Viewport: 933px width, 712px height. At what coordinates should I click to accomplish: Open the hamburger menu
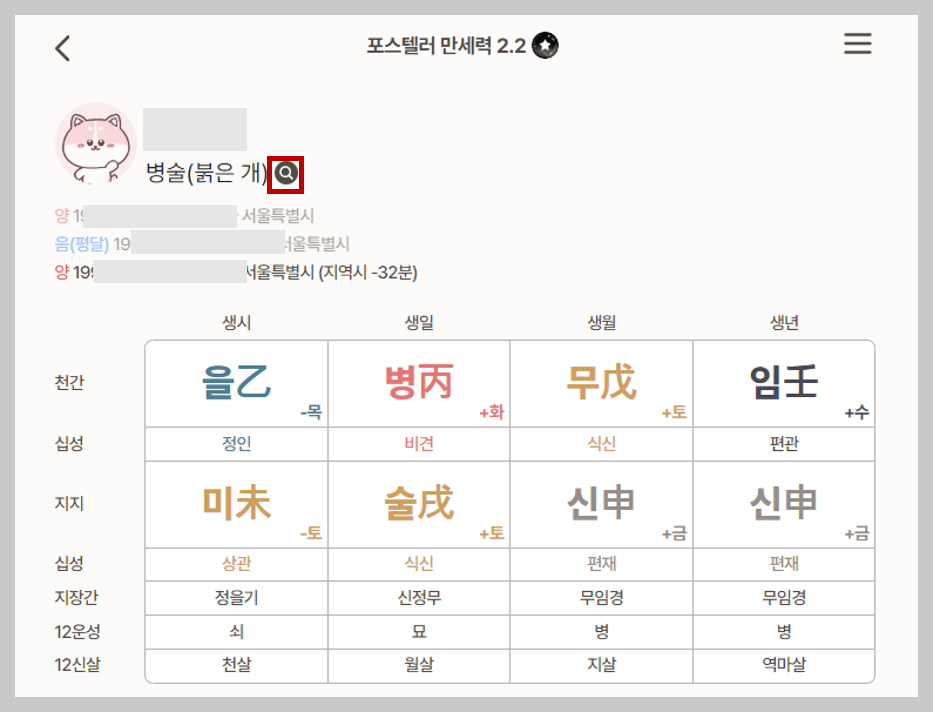(x=857, y=44)
